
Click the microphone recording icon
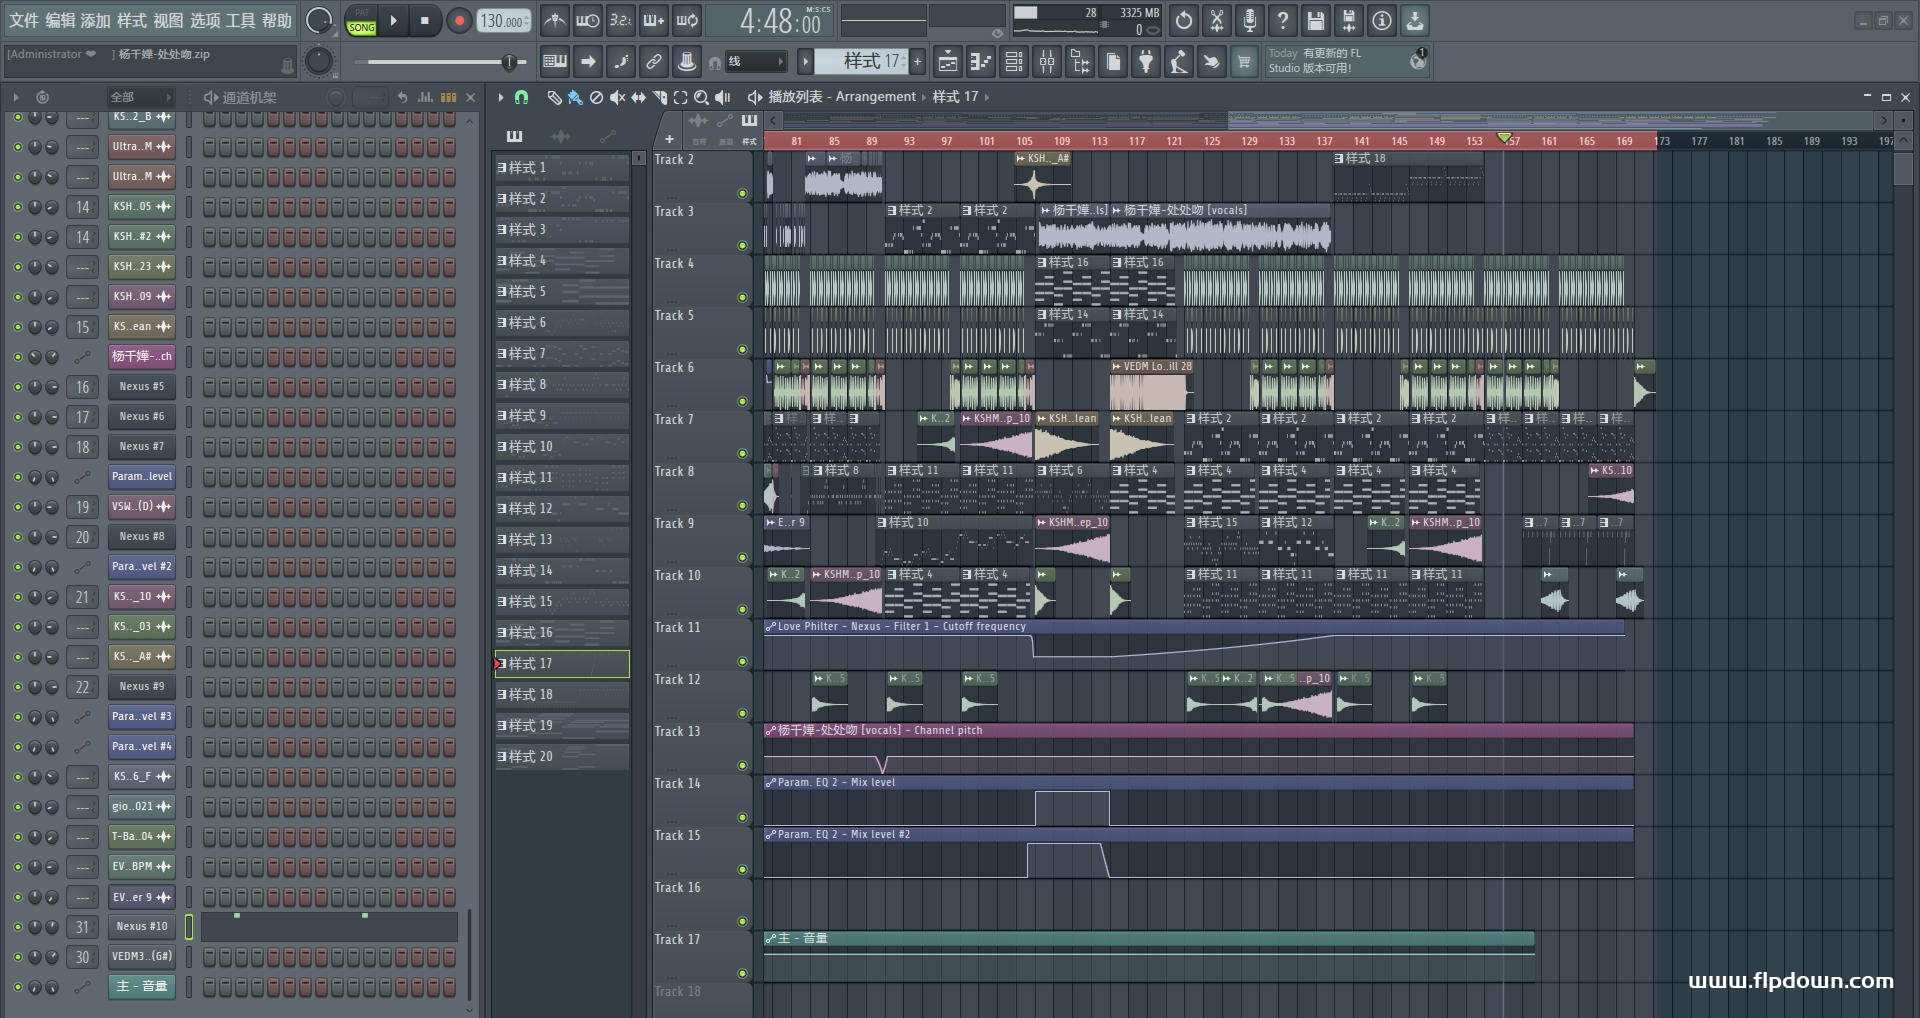1249,20
